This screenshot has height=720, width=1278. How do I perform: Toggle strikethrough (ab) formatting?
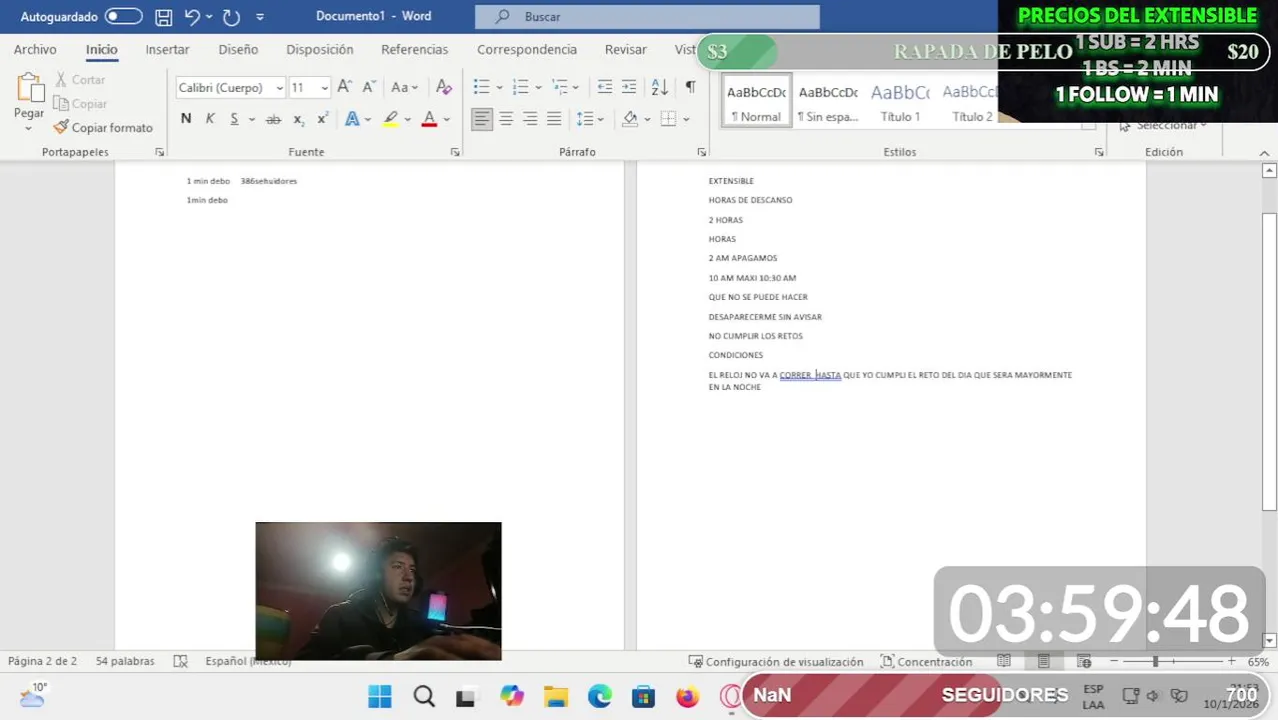[273, 119]
